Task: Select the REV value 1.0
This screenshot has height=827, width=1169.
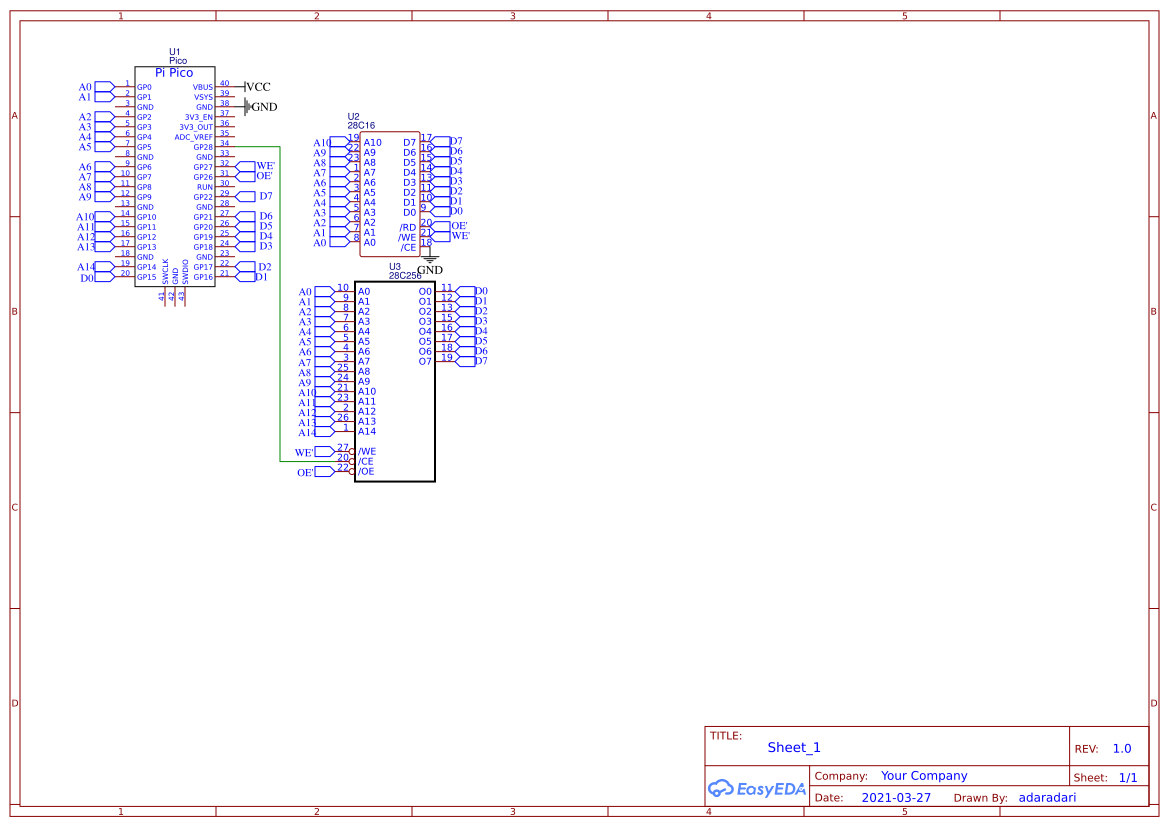Action: tap(1121, 748)
